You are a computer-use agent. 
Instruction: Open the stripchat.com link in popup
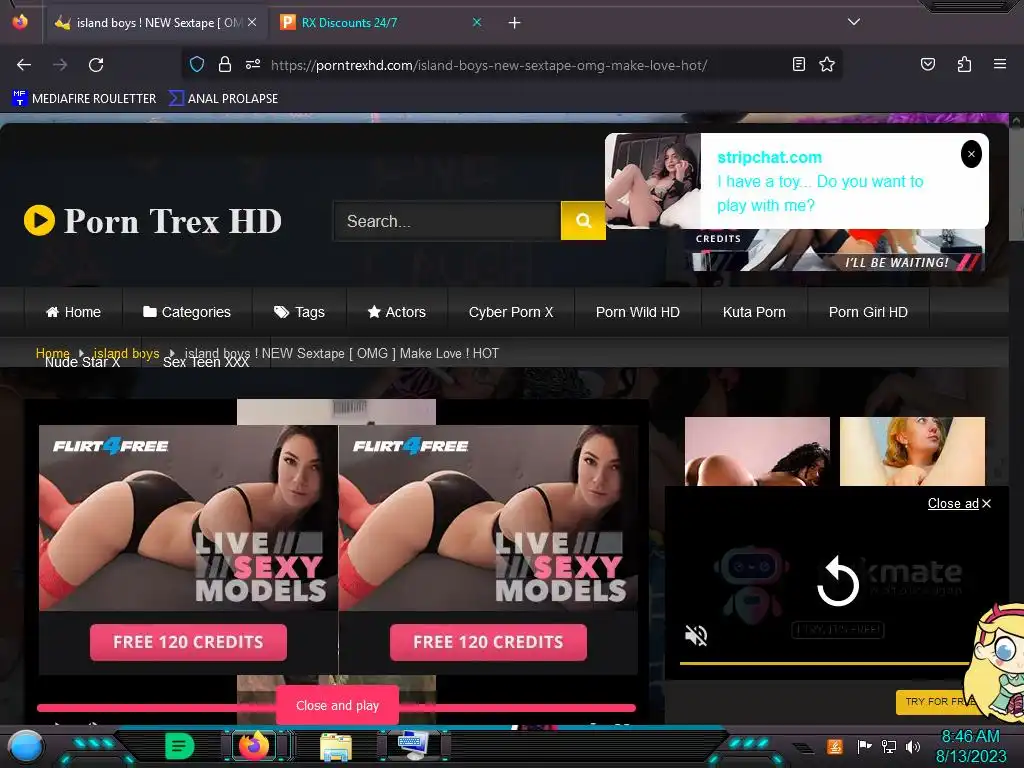click(x=769, y=157)
